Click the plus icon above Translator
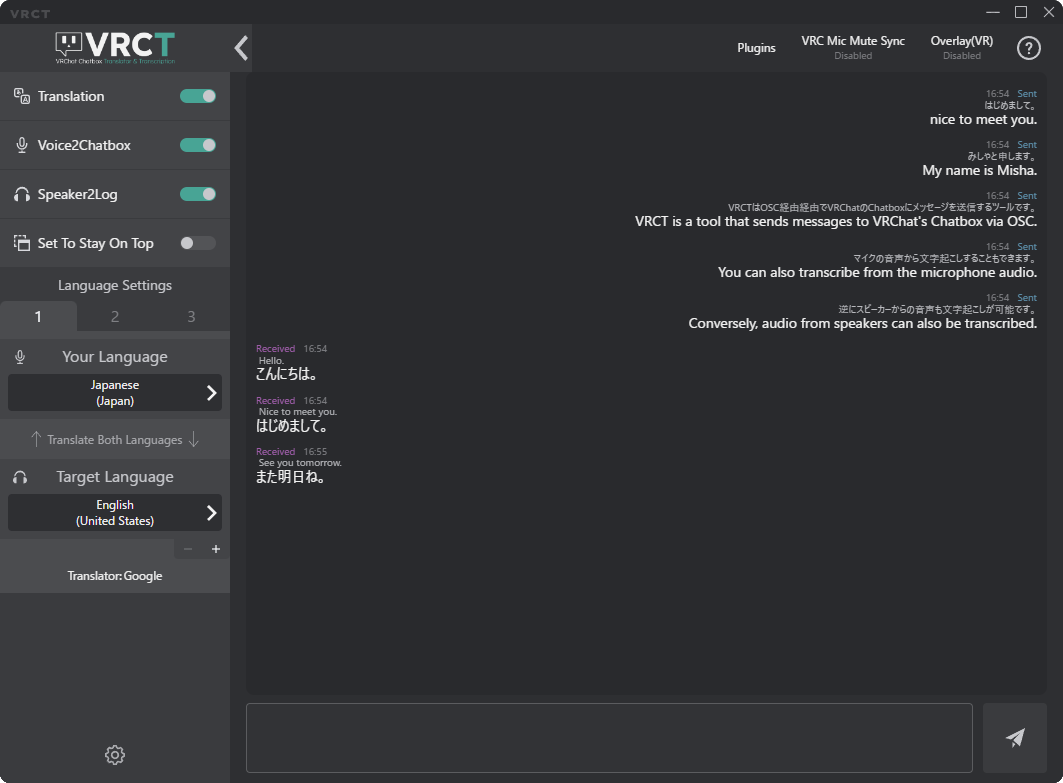Viewport: 1063px width, 783px height. point(216,549)
